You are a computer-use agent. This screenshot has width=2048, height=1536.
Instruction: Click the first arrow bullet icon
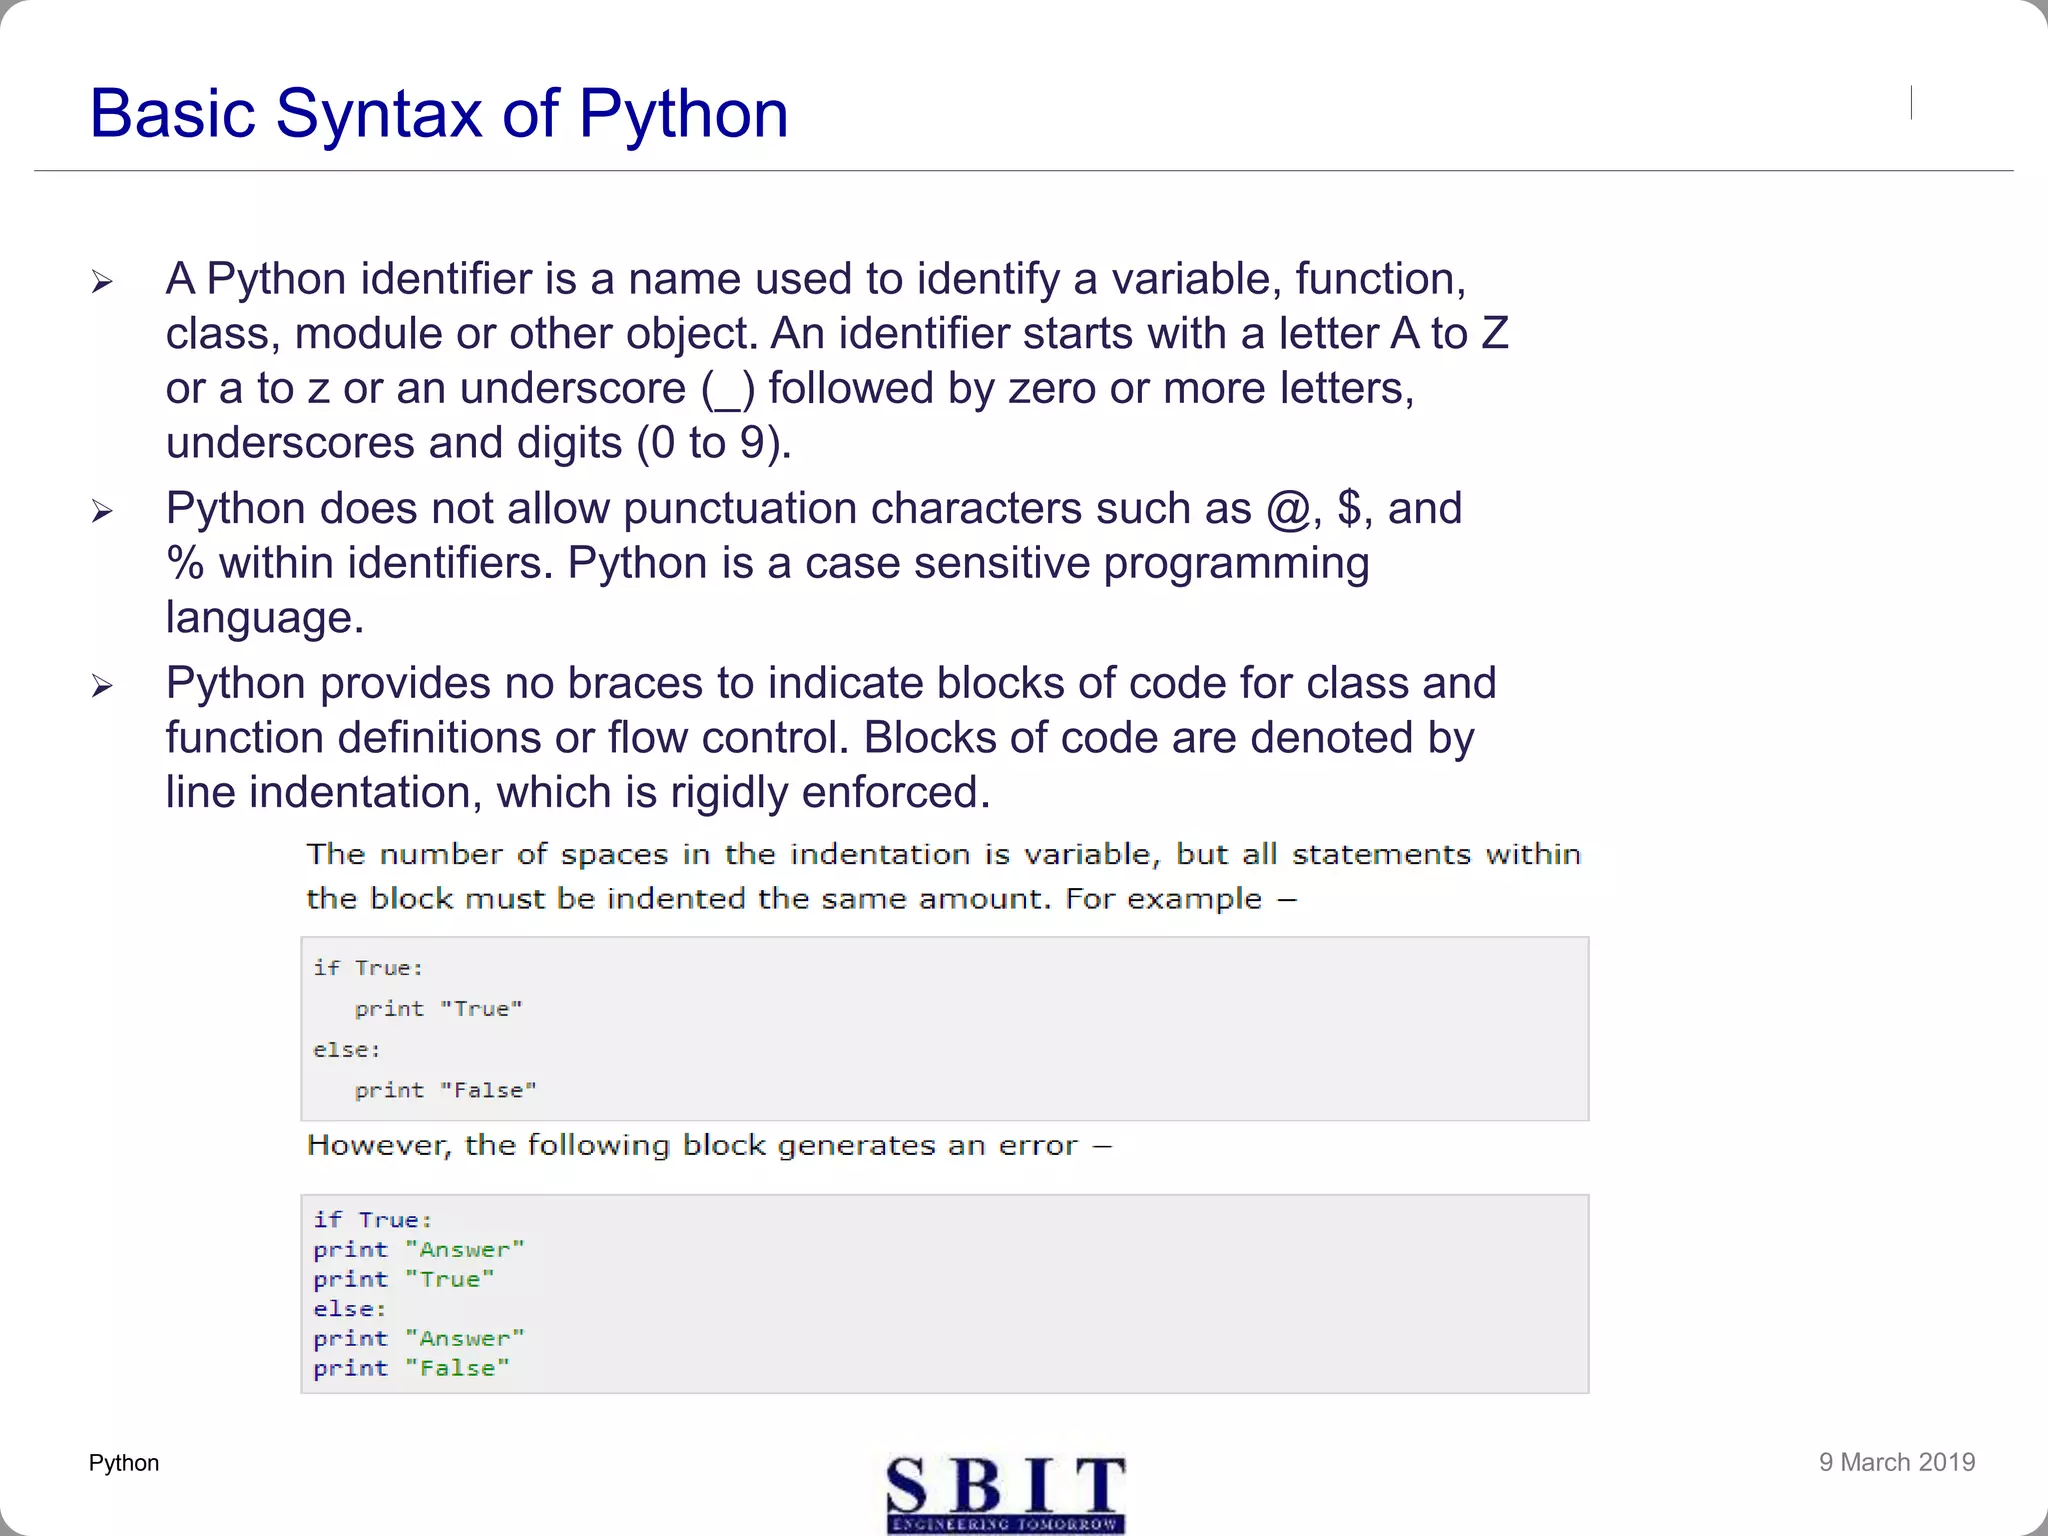pos(102,282)
